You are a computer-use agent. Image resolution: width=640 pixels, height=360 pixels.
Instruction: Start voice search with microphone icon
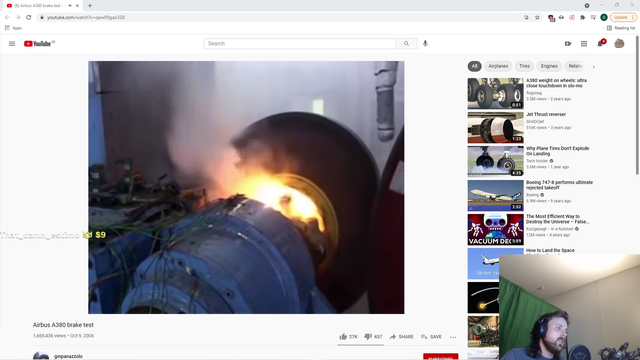(425, 44)
